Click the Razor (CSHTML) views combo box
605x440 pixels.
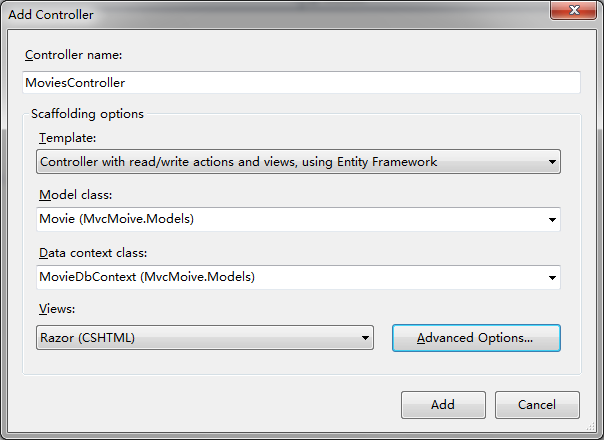tap(205, 338)
